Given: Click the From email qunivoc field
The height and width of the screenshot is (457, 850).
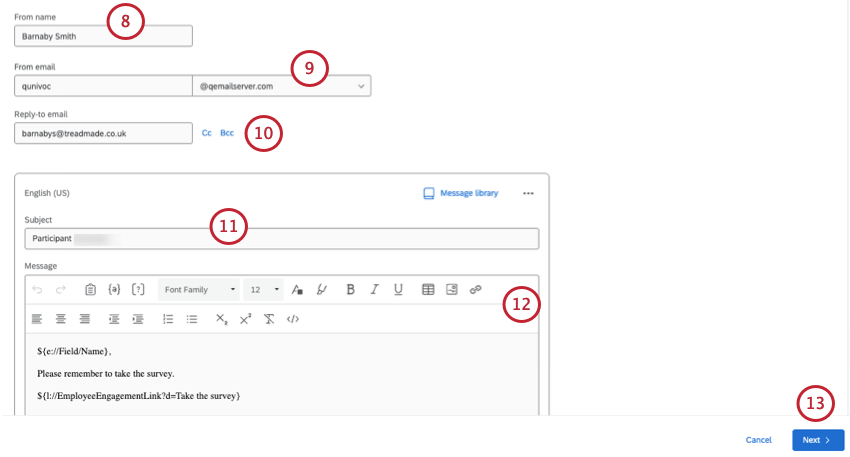Looking at the screenshot, I should point(104,86).
